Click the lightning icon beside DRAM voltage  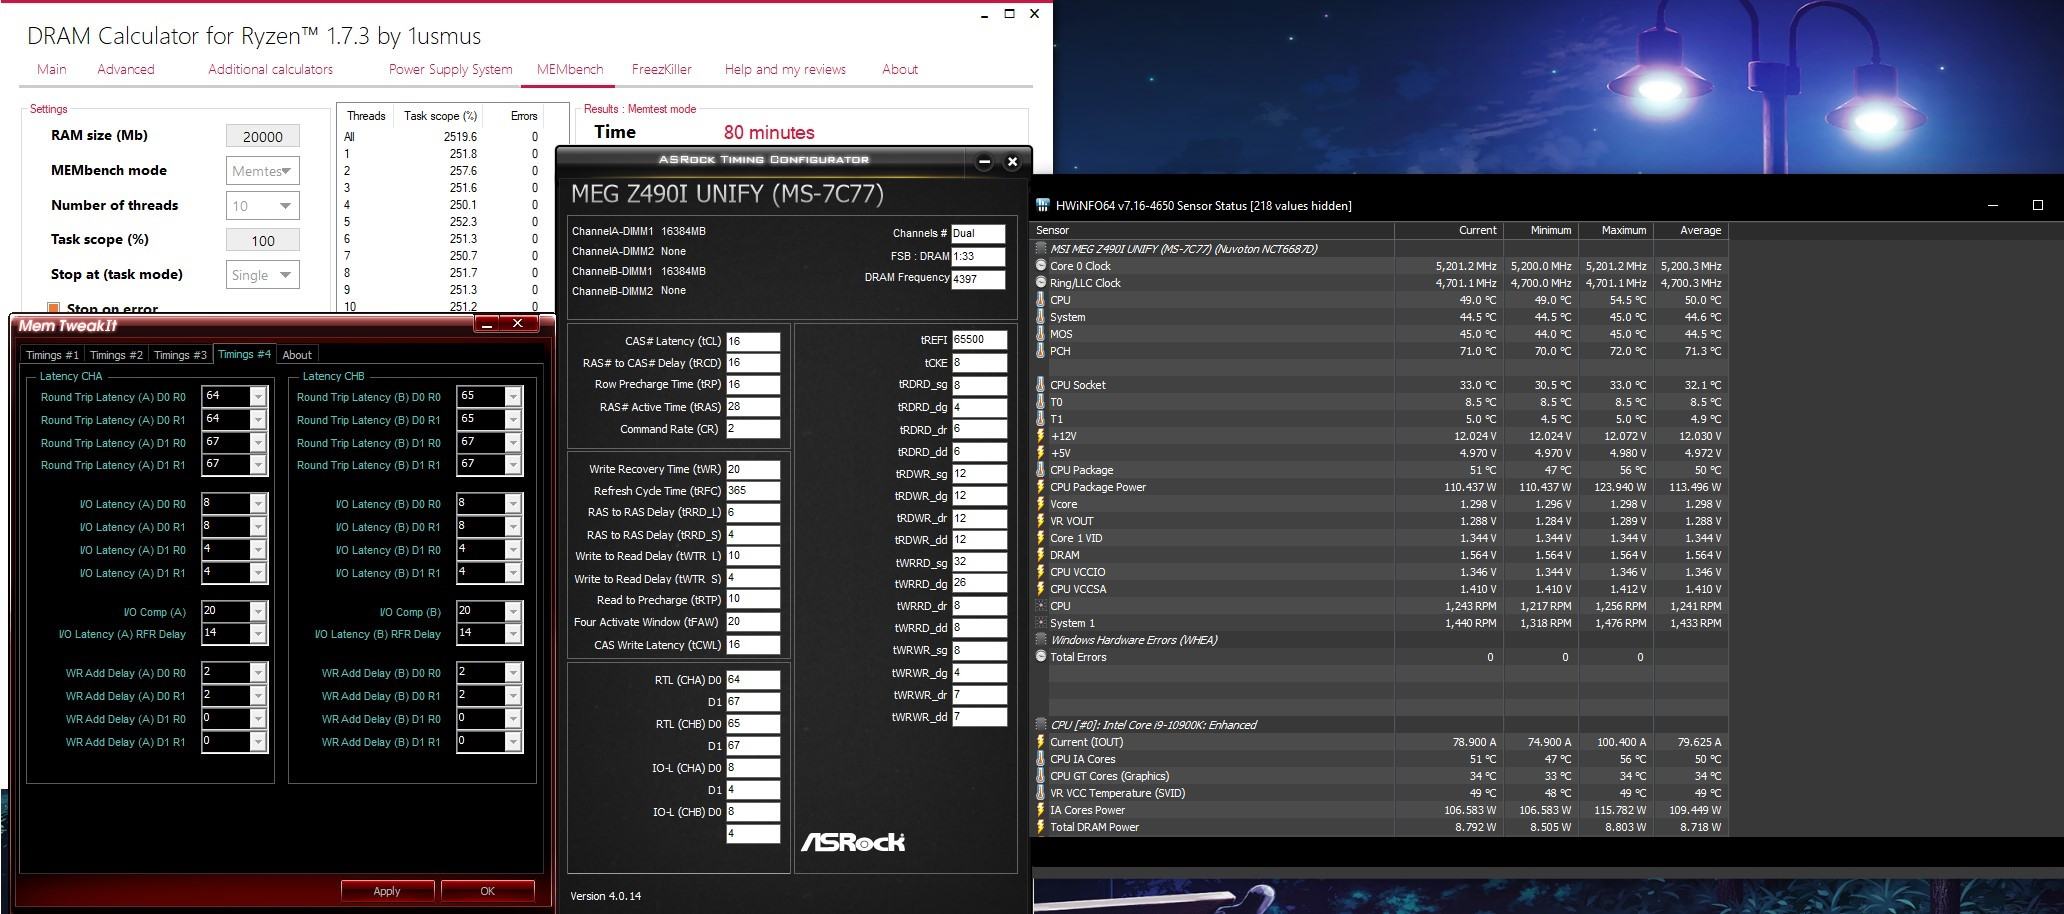click(1041, 555)
